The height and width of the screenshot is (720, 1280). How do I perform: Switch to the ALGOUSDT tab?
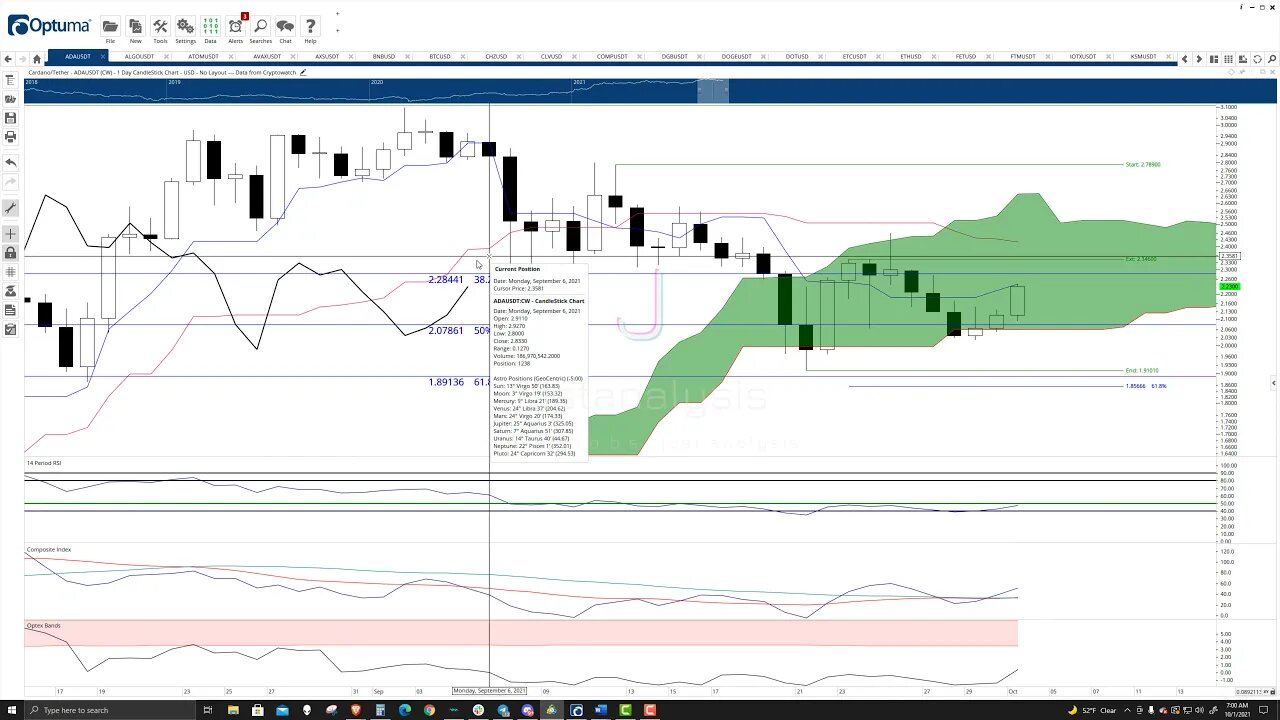[x=140, y=57]
